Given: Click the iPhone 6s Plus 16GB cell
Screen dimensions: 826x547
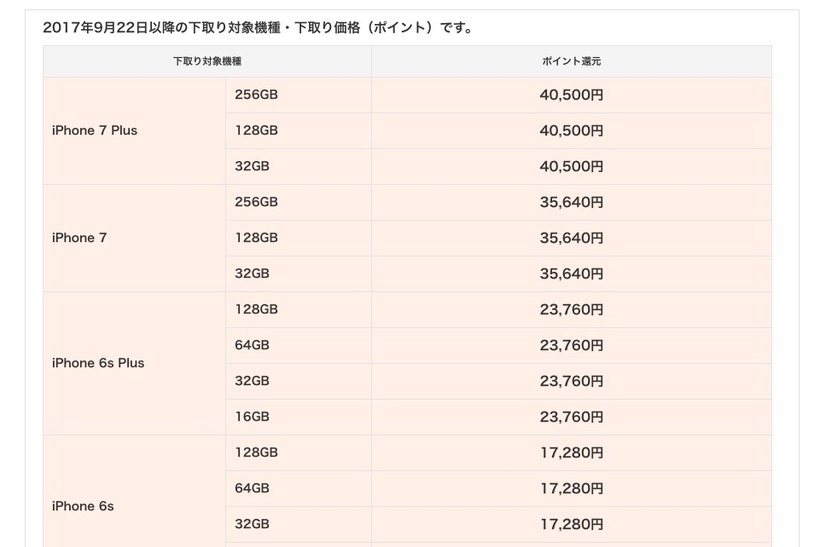Looking at the screenshot, I should [x=298, y=417].
